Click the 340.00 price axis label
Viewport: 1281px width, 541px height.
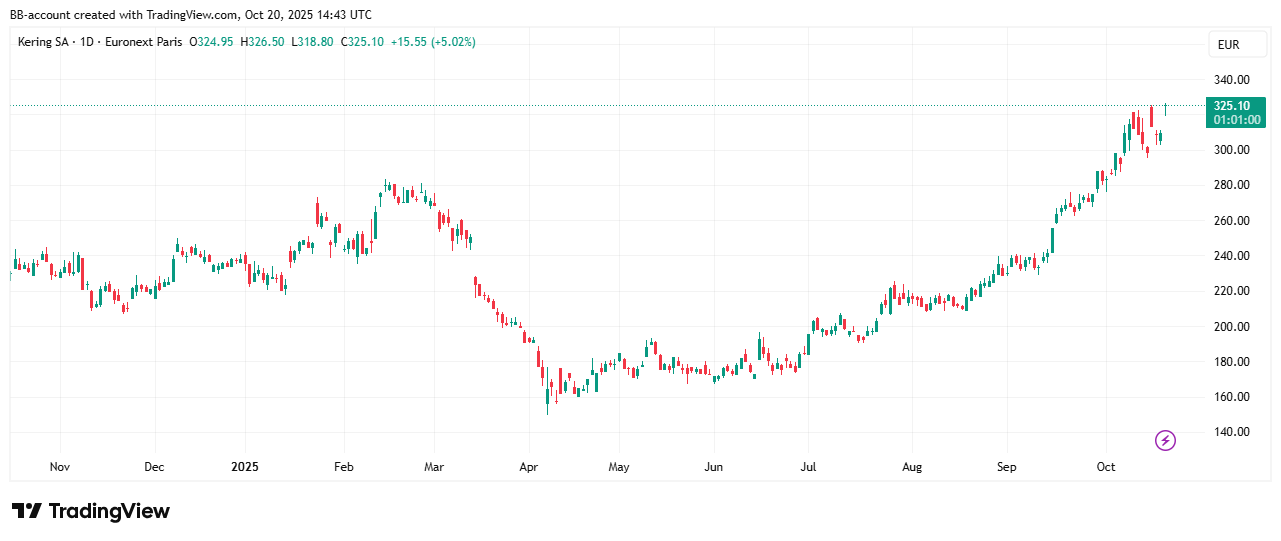point(1230,80)
